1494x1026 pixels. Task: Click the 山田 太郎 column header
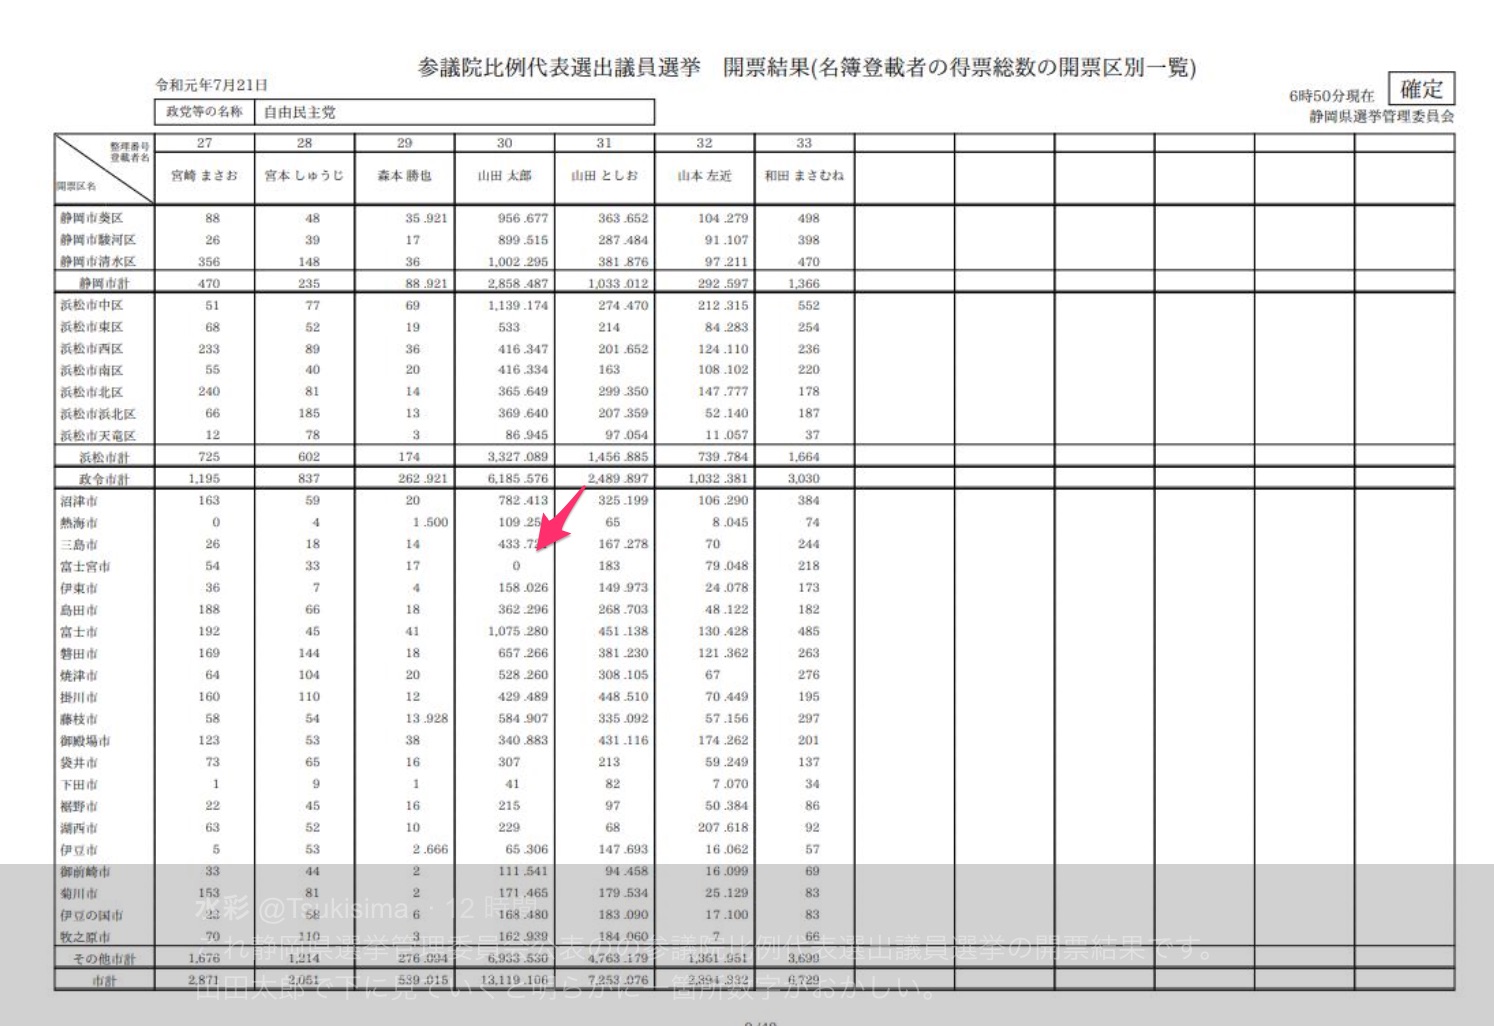[x=504, y=176]
